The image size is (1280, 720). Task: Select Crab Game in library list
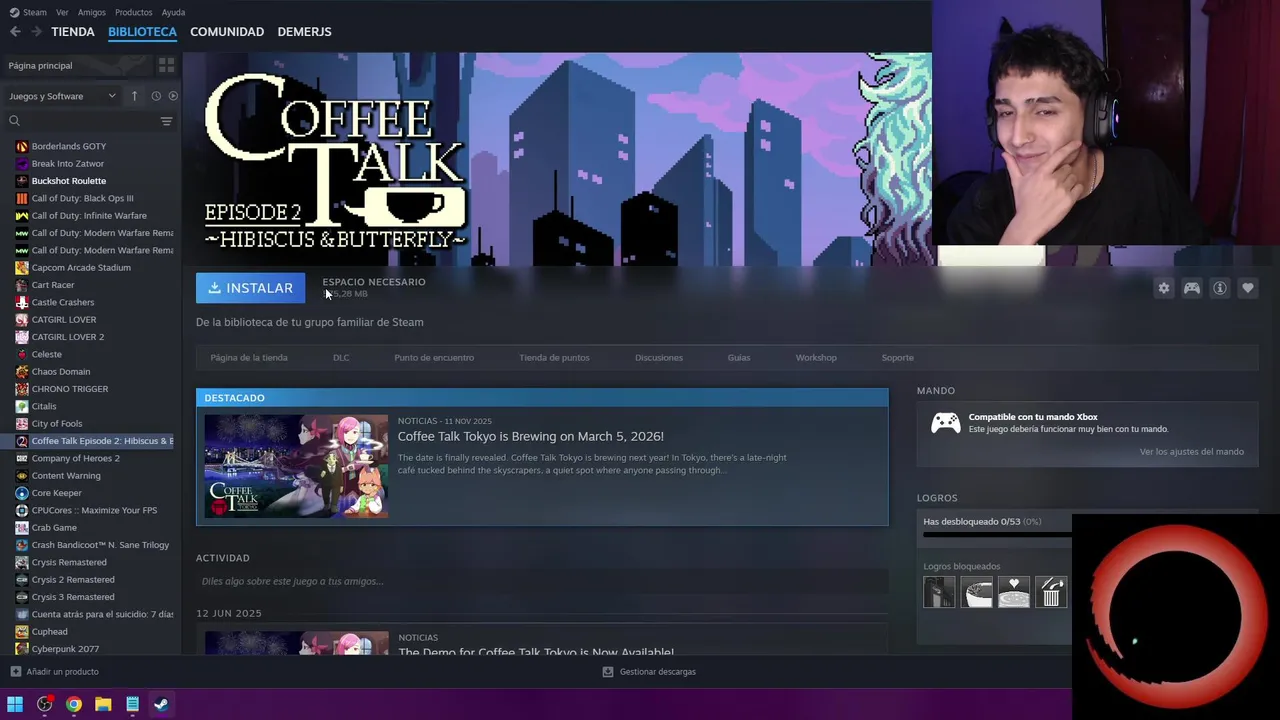[54, 528]
